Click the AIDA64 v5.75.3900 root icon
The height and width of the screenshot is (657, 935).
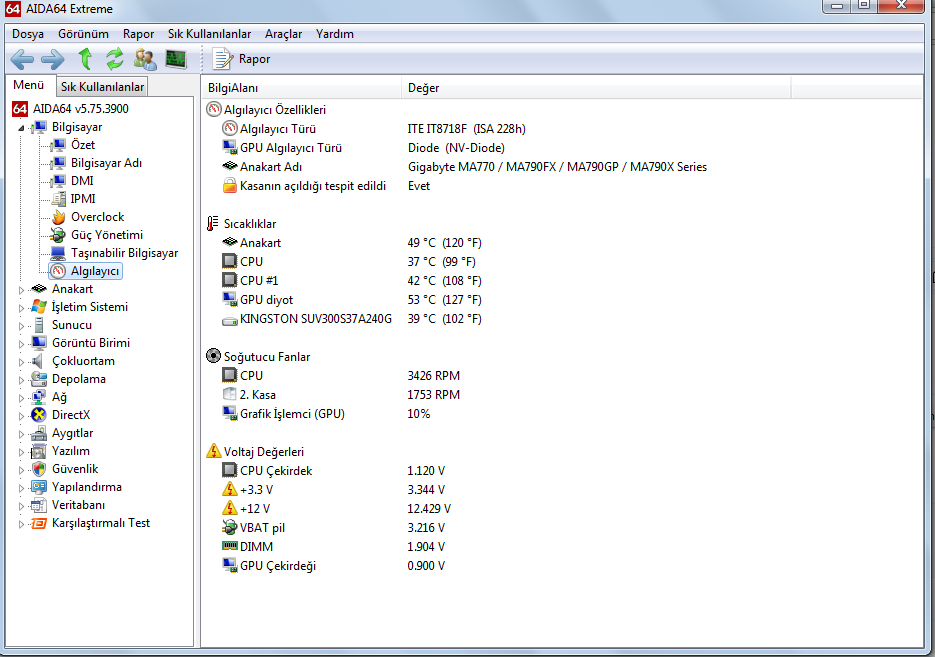(20, 109)
